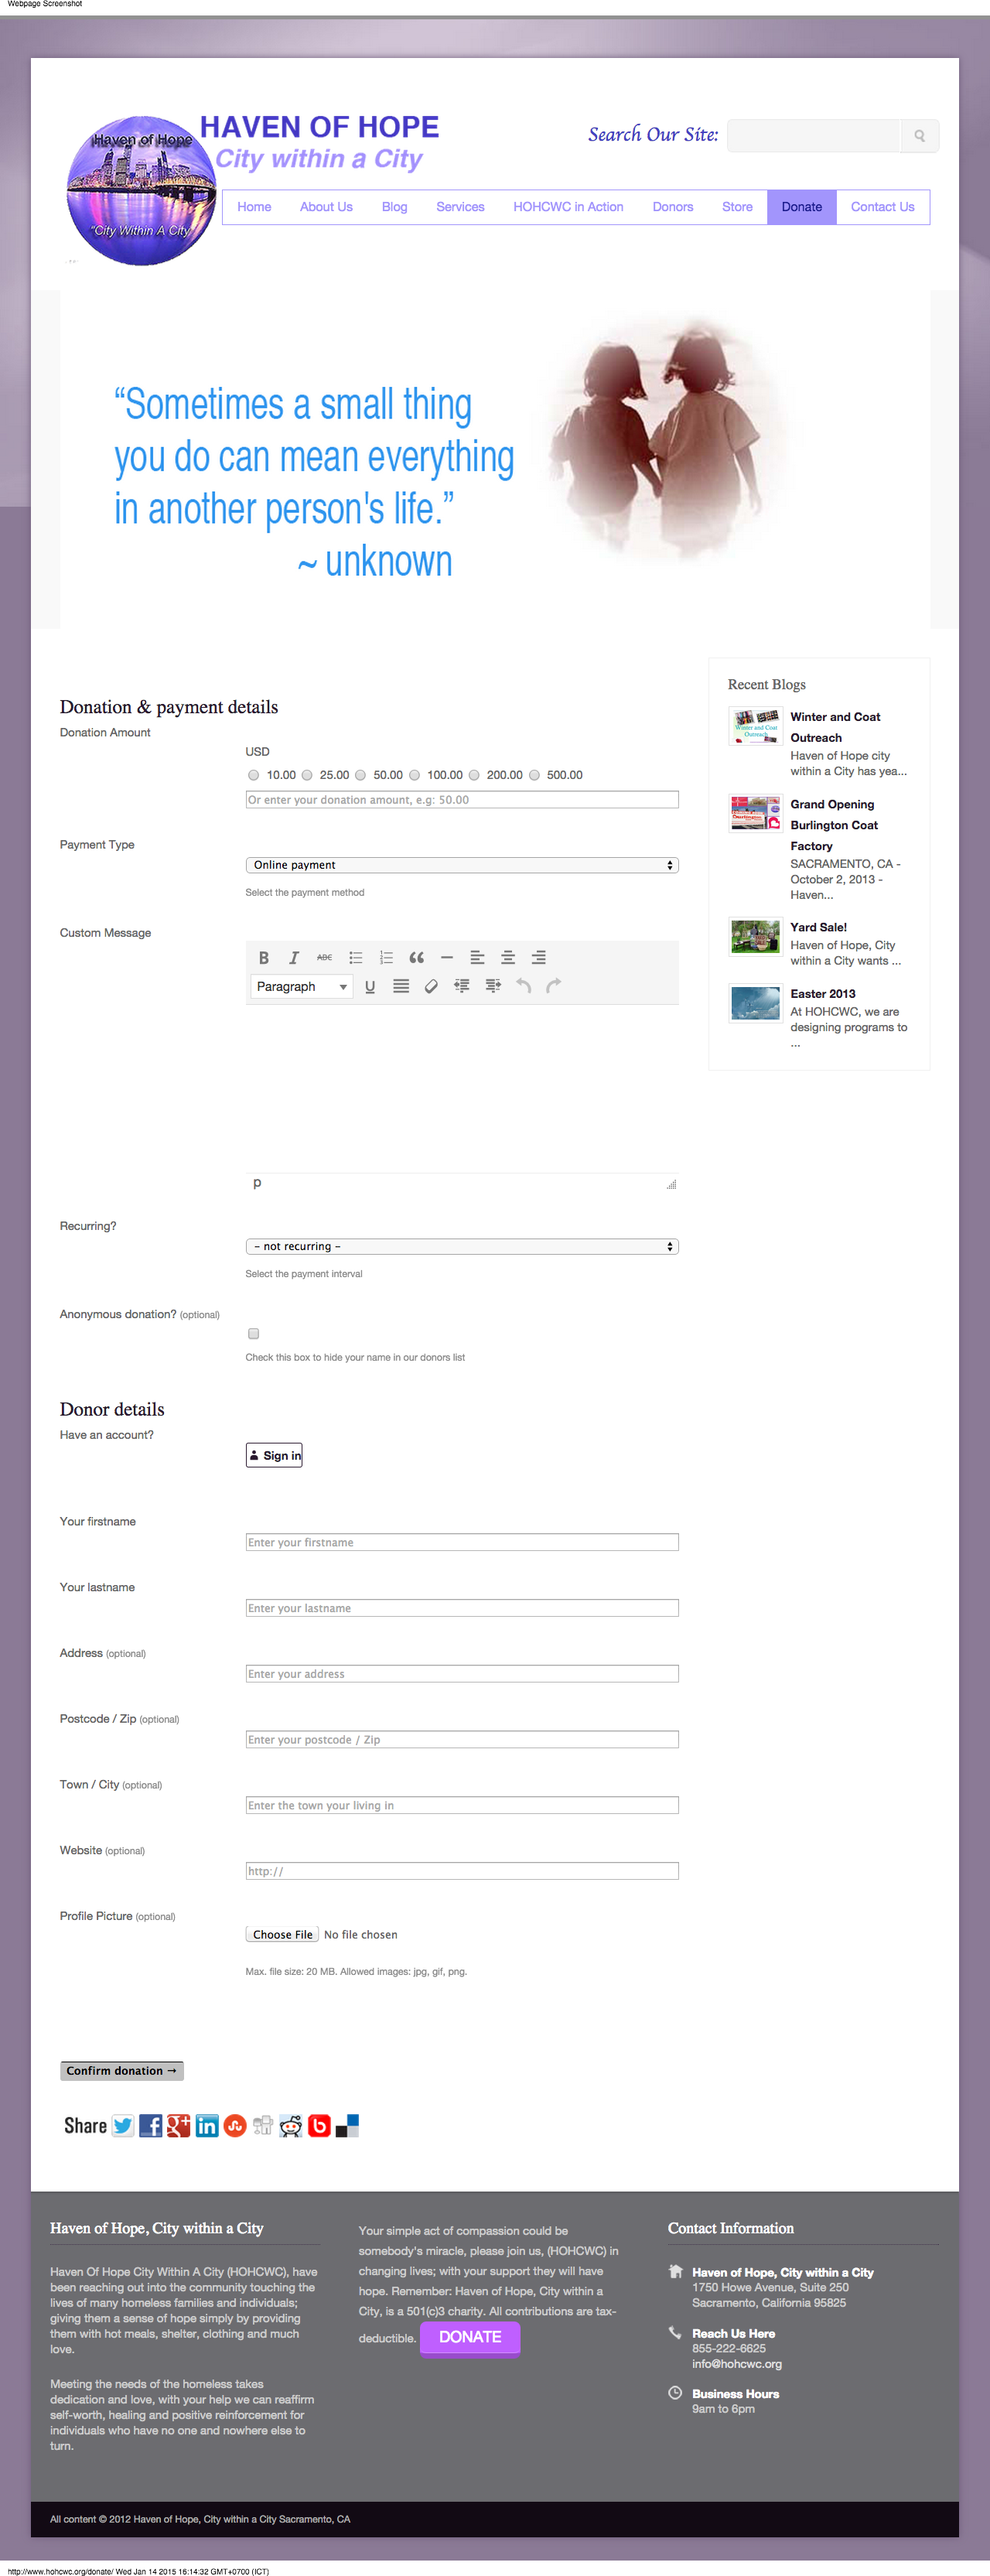Open the Easter 2013 blog post

(x=822, y=993)
